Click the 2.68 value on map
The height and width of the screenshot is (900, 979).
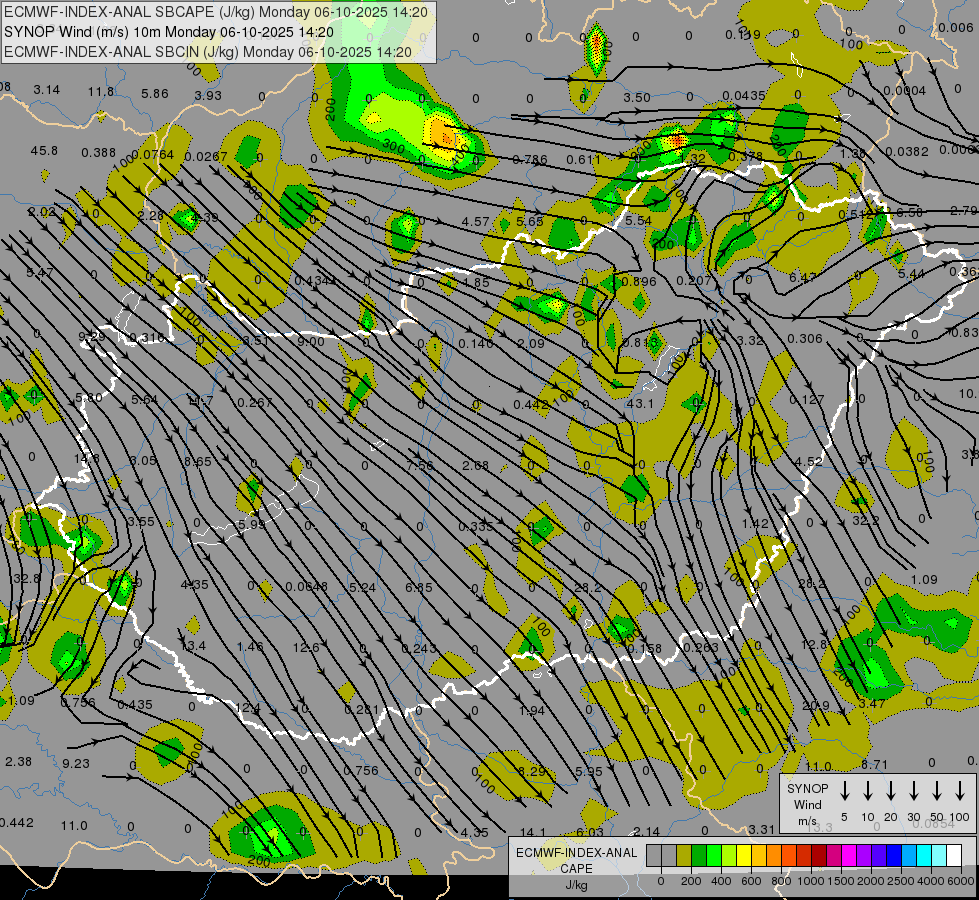475,465
